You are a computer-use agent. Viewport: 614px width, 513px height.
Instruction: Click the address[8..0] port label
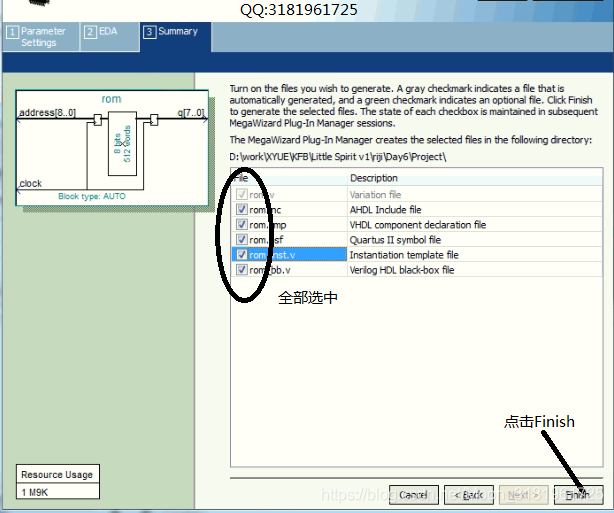[47, 113]
